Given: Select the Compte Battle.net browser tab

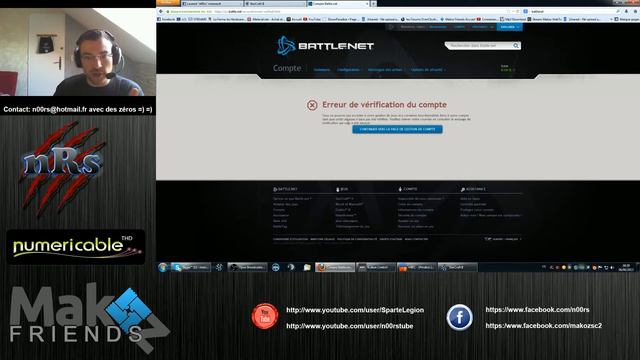Looking at the screenshot, I should tap(338, 4).
